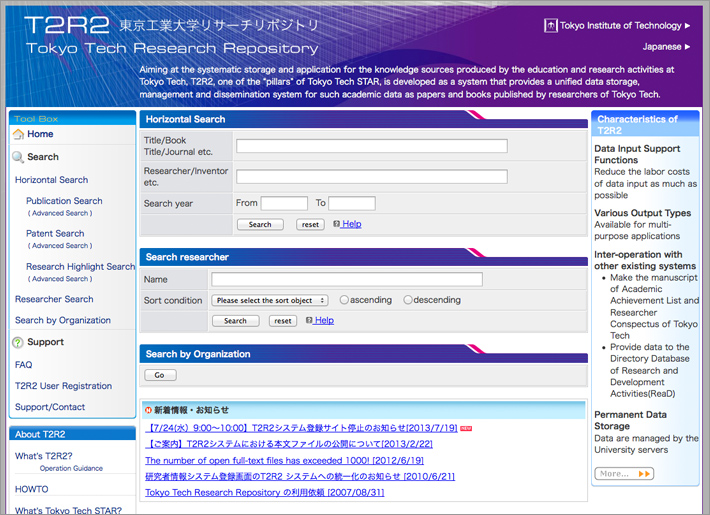The width and height of the screenshot is (710, 515).
Task: Click the orange arrows on More button
Action: (x=644, y=474)
